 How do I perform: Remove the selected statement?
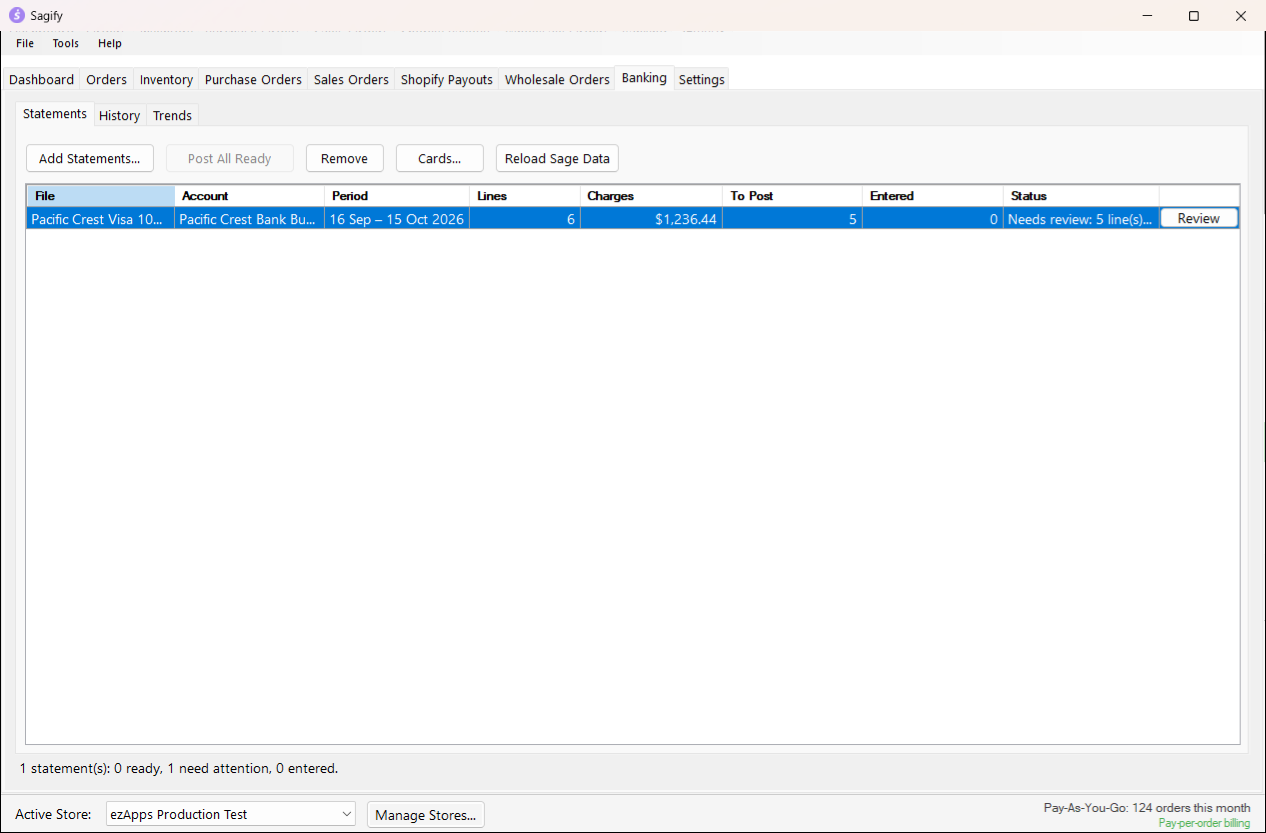[345, 158]
